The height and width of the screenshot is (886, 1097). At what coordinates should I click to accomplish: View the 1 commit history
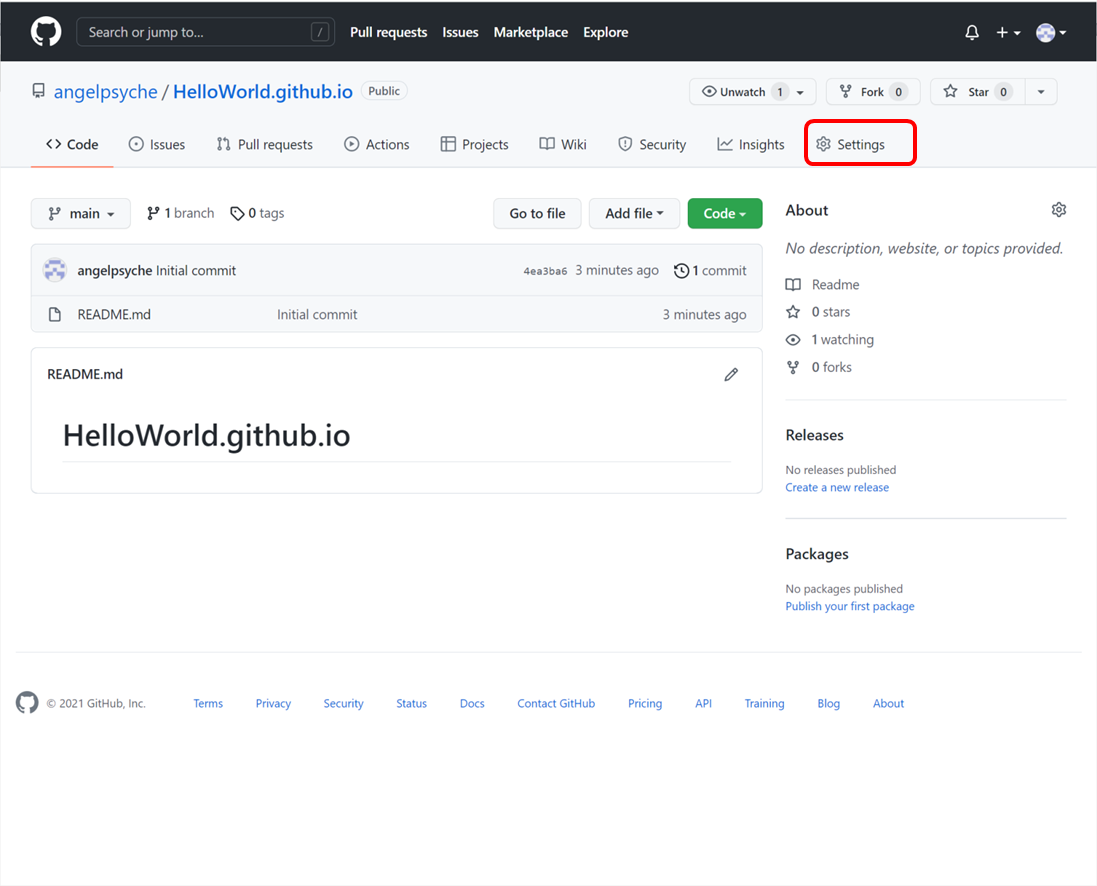click(710, 271)
